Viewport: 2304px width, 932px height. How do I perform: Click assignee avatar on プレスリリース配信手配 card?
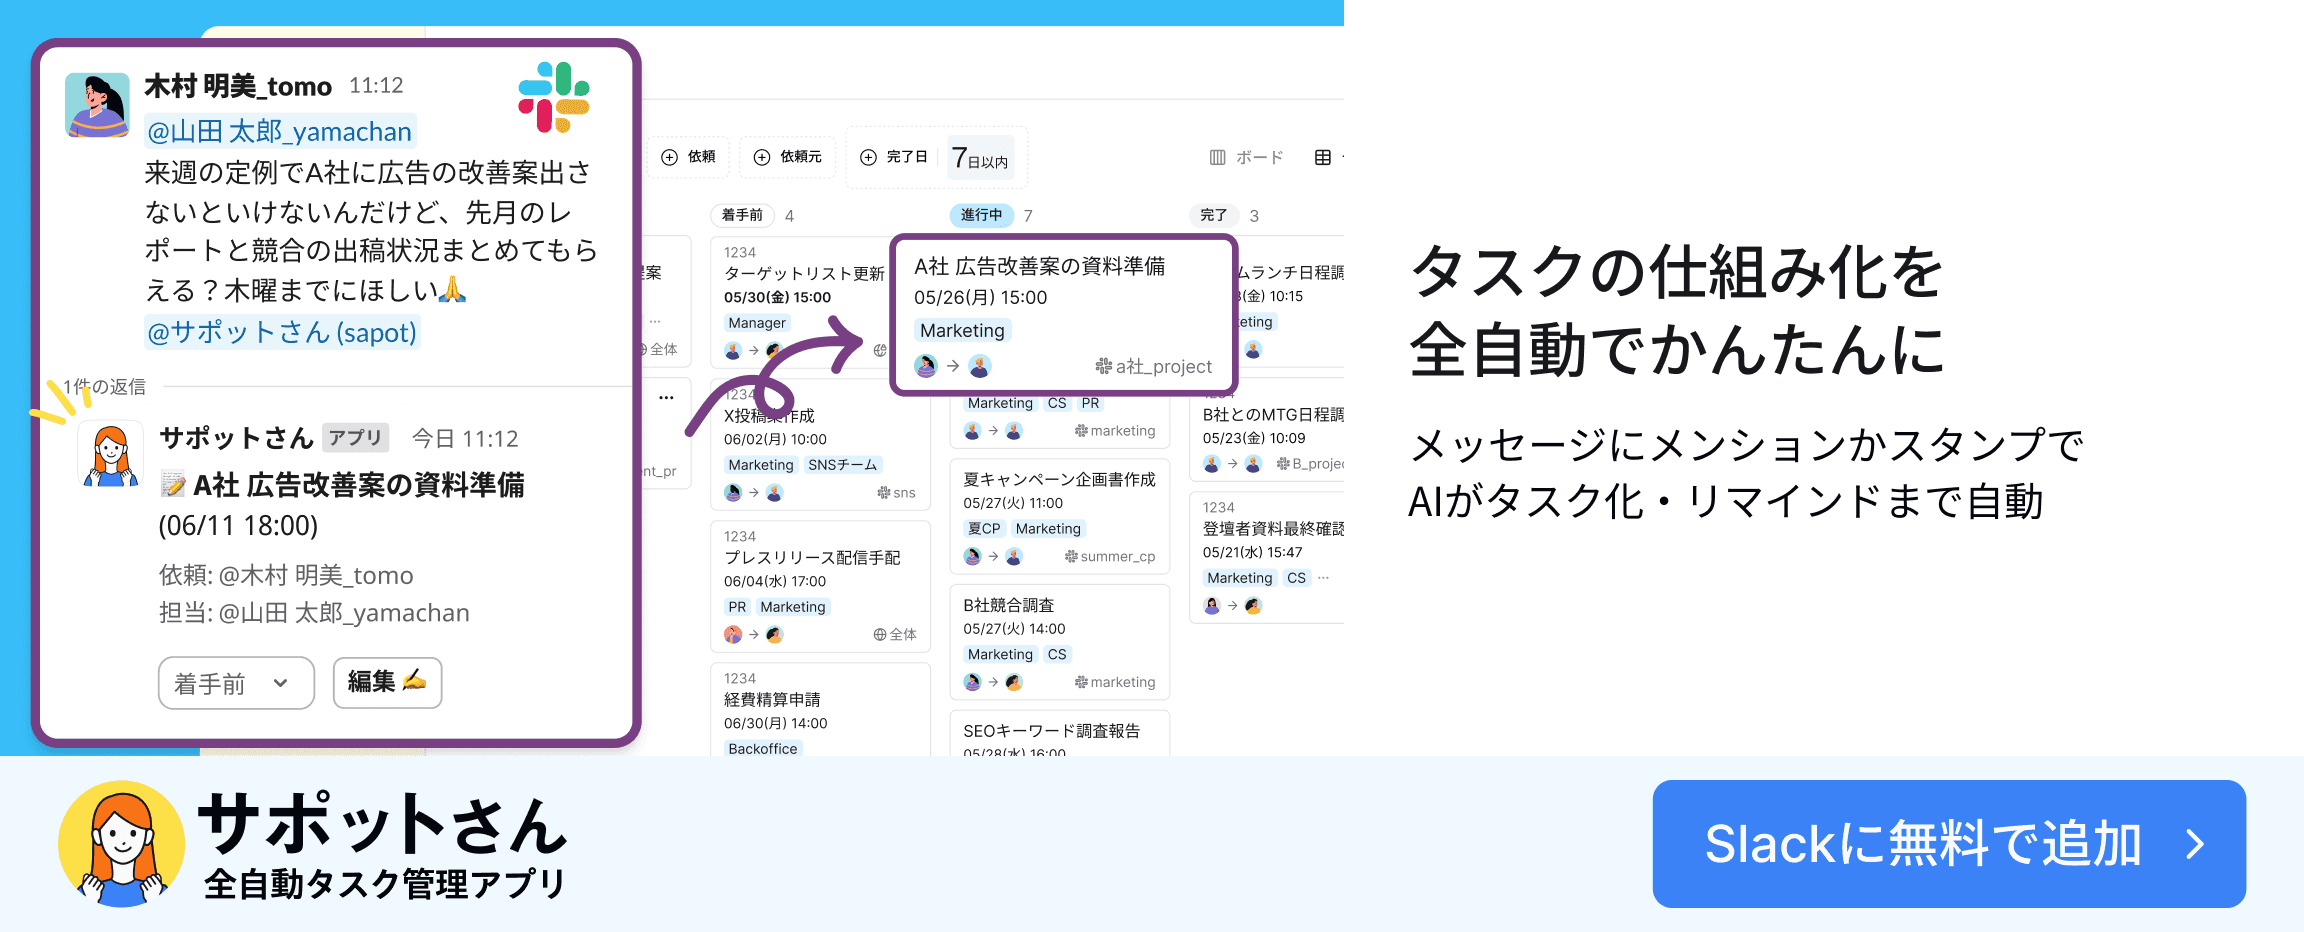coord(774,634)
